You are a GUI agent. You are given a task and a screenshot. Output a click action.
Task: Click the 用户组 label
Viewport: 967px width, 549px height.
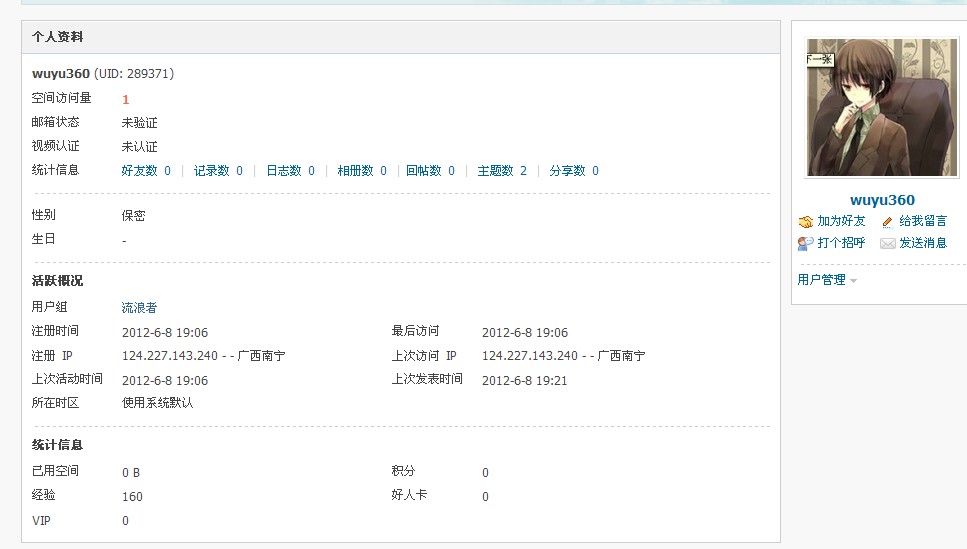(49, 307)
